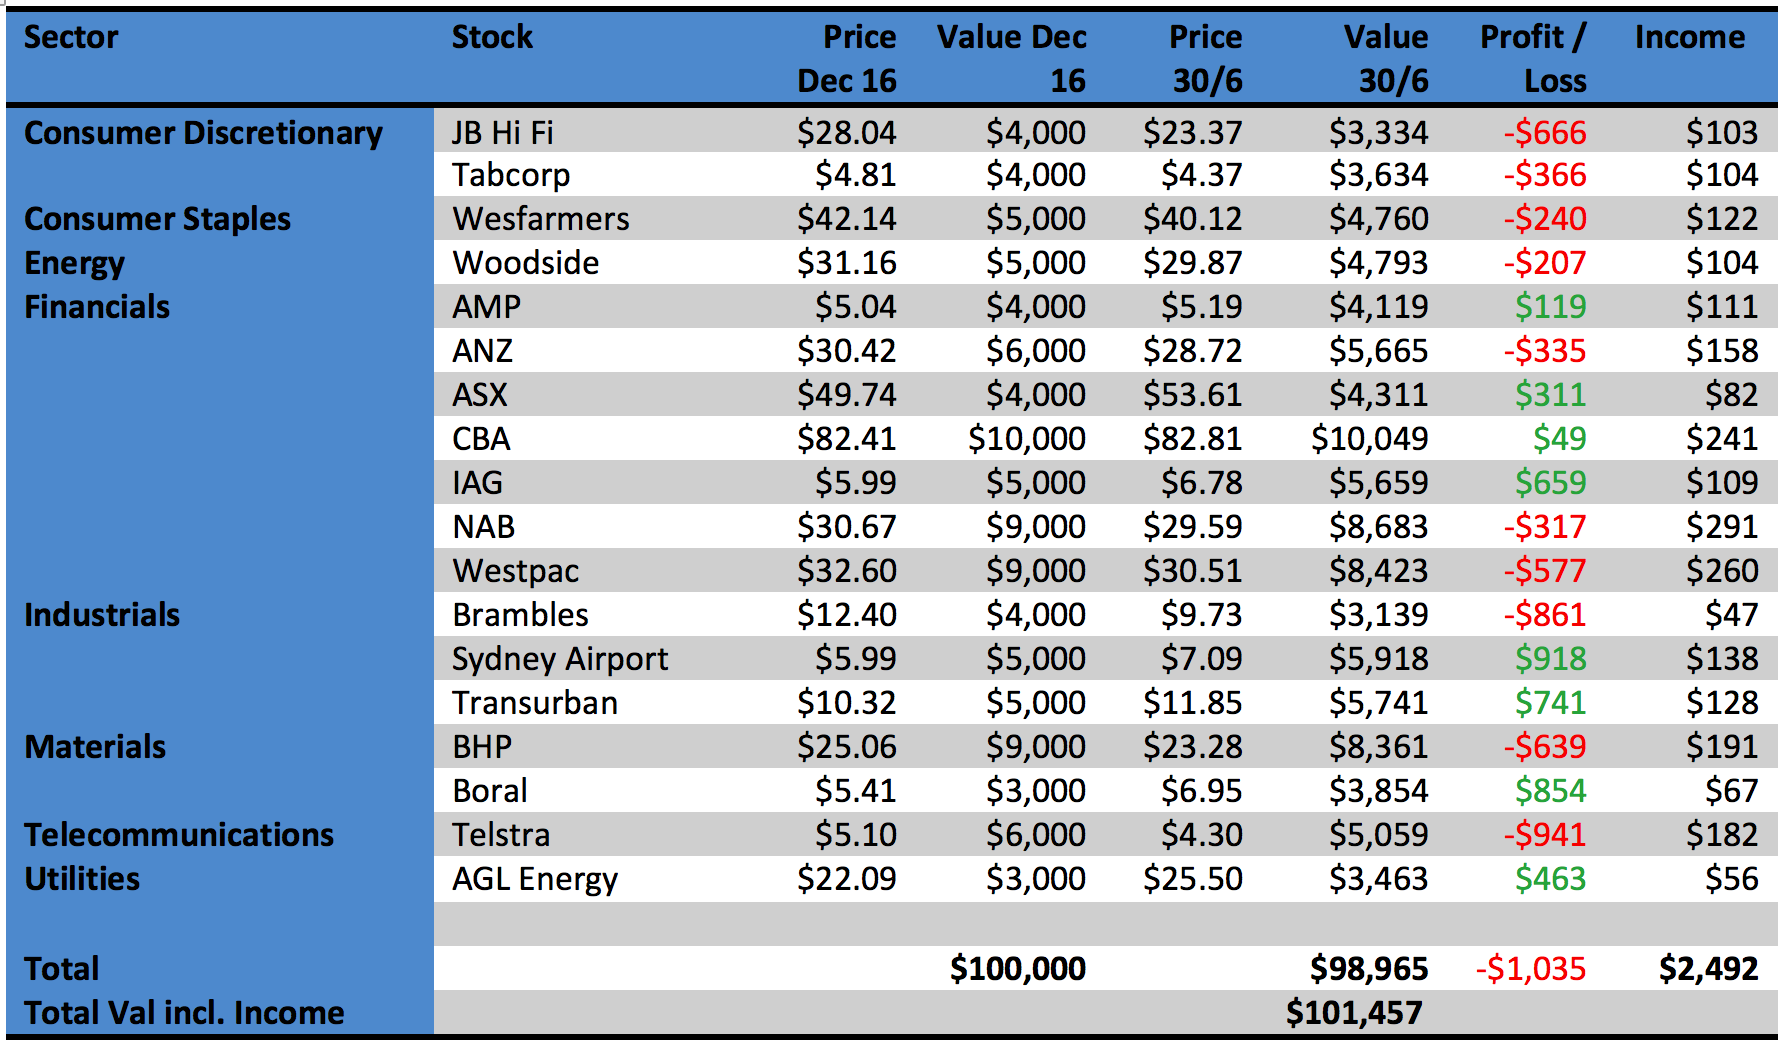The width and height of the screenshot is (1778, 1046).
Task: Select the $101,457 total including income
Action: click(x=1353, y=1012)
